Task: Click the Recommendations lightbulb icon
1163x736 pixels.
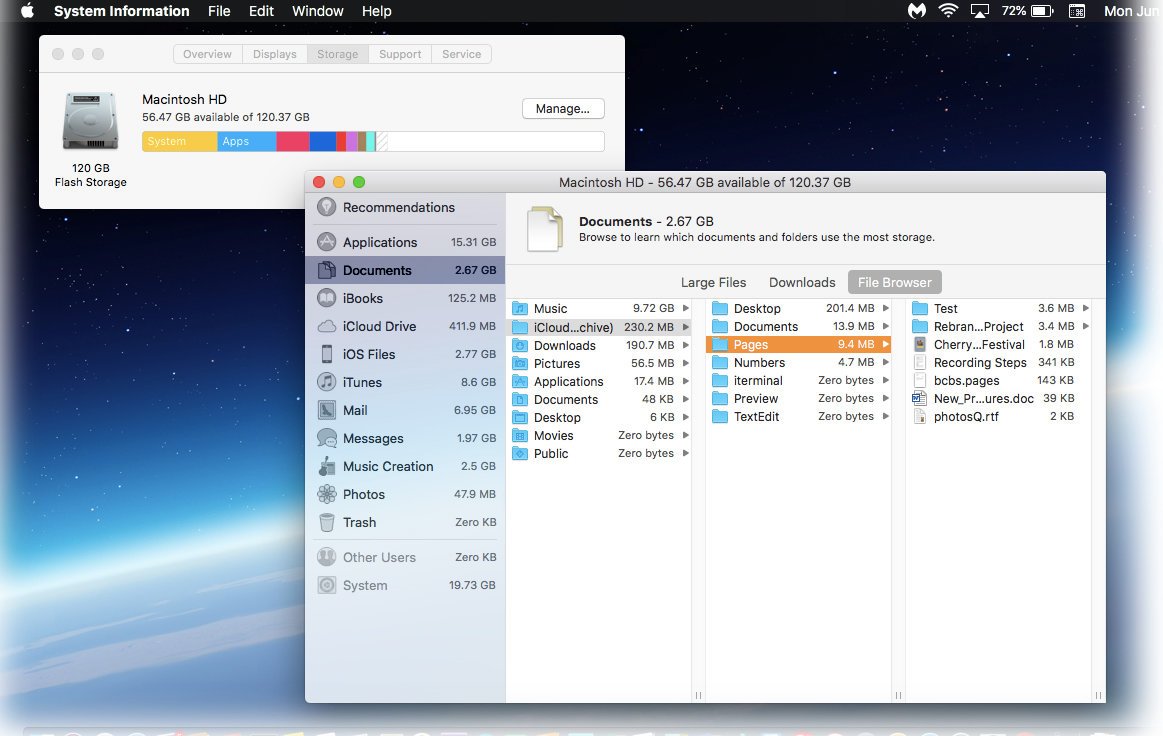Action: [326, 207]
